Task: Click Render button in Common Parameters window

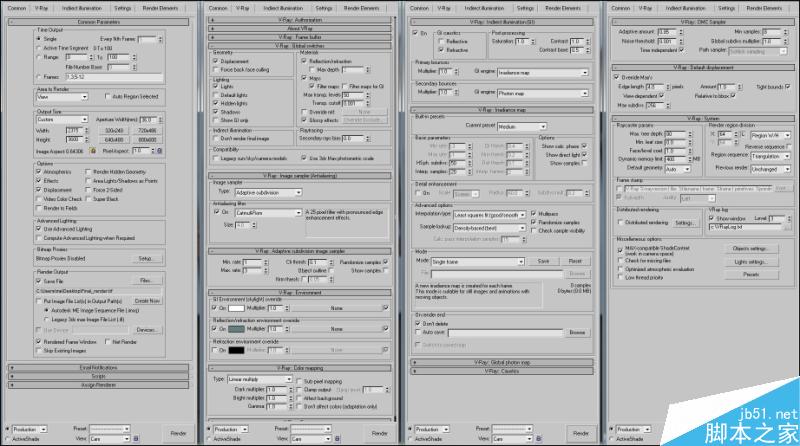Action: [178, 433]
